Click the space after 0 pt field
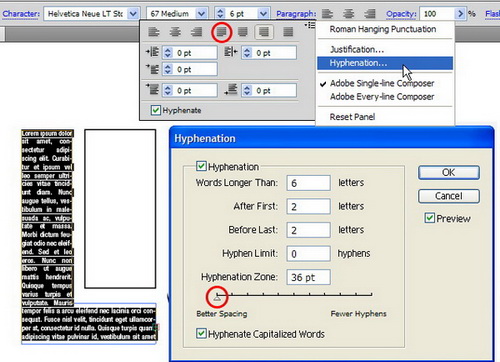 pos(274,90)
